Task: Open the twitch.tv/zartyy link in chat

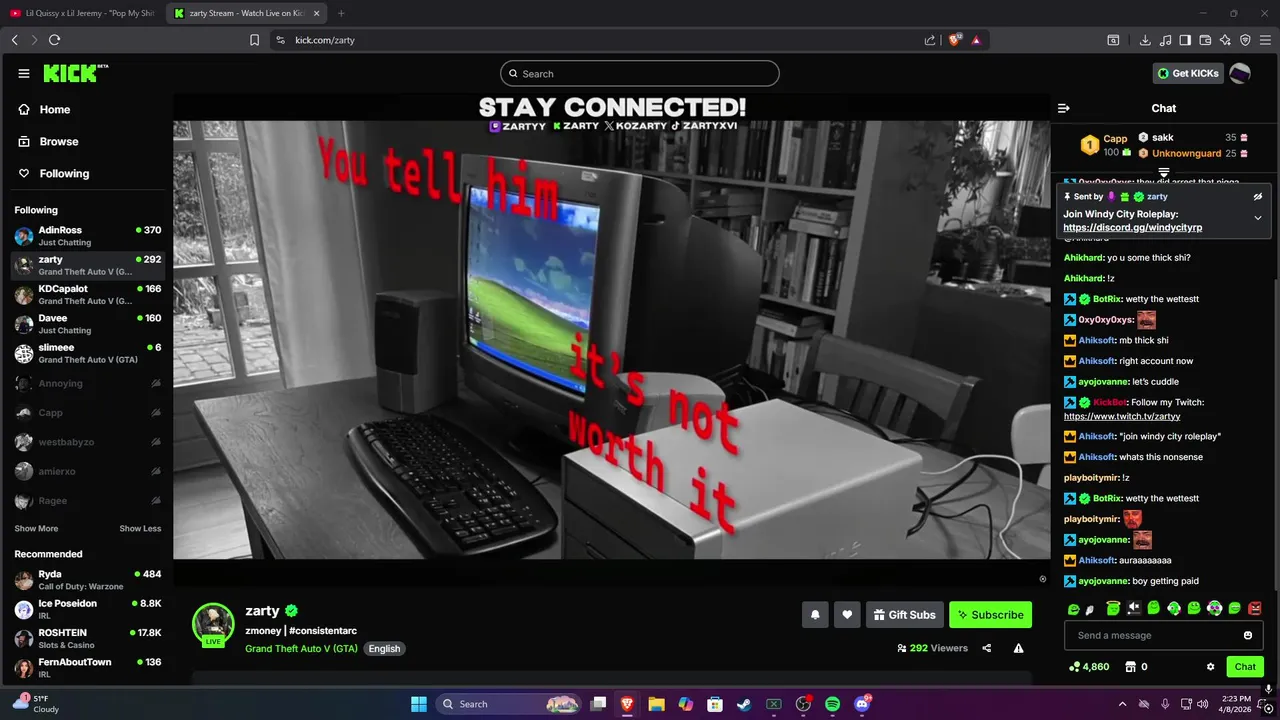Action: pos(1122,416)
